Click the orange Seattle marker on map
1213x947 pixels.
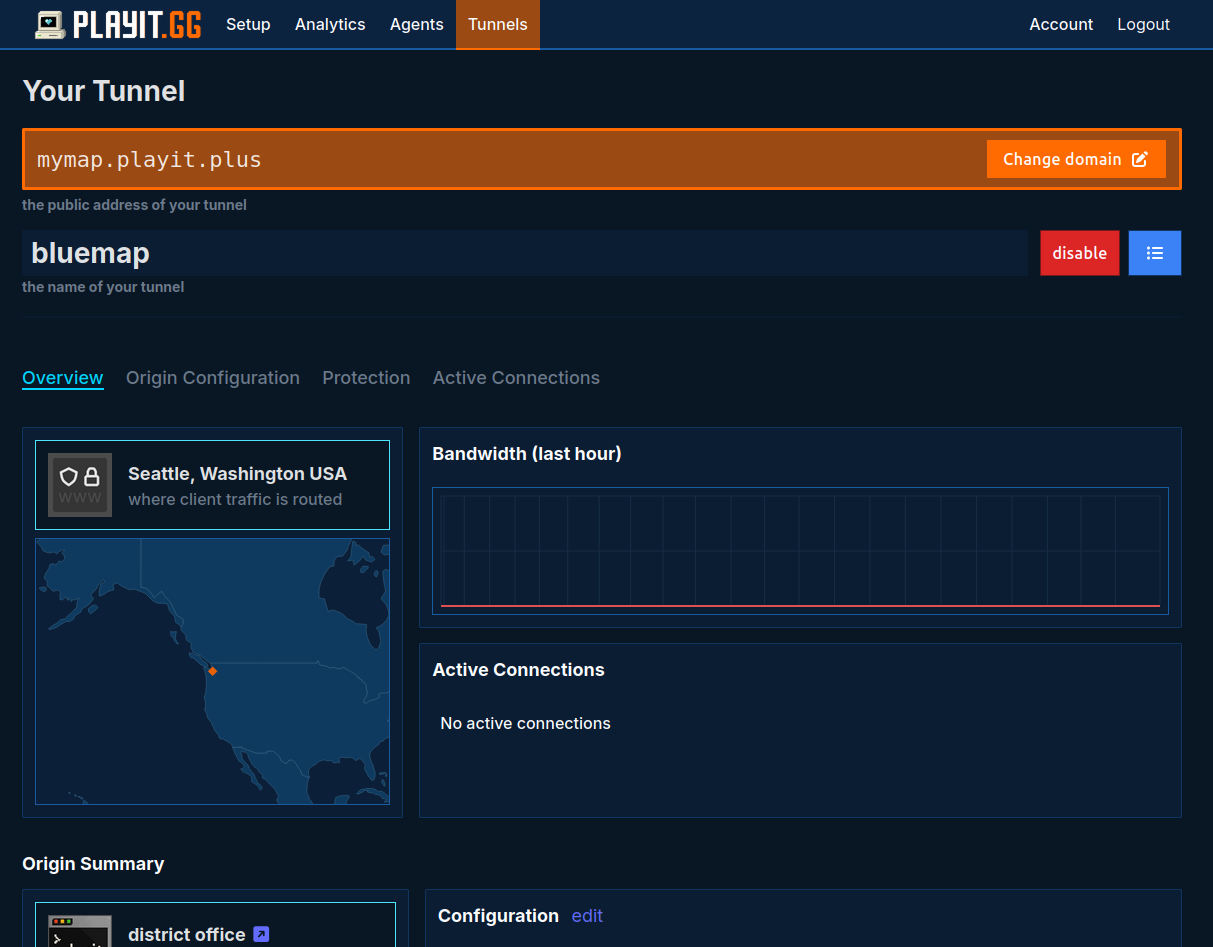tap(212, 671)
